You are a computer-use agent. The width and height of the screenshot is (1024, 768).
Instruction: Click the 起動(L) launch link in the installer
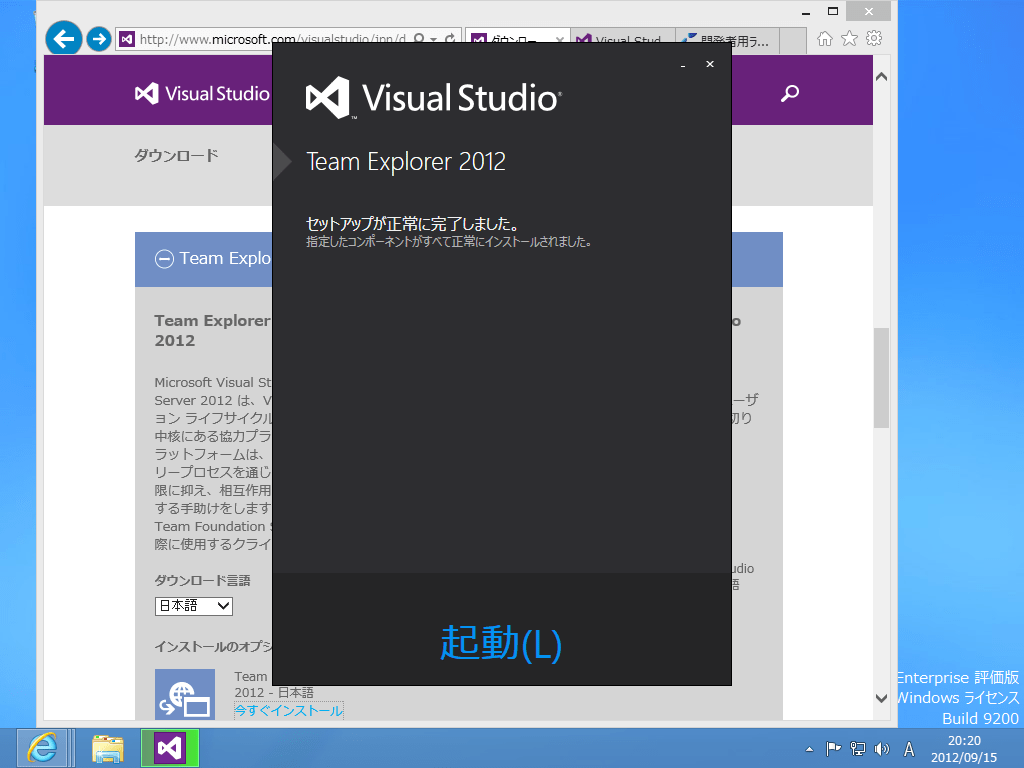point(501,643)
